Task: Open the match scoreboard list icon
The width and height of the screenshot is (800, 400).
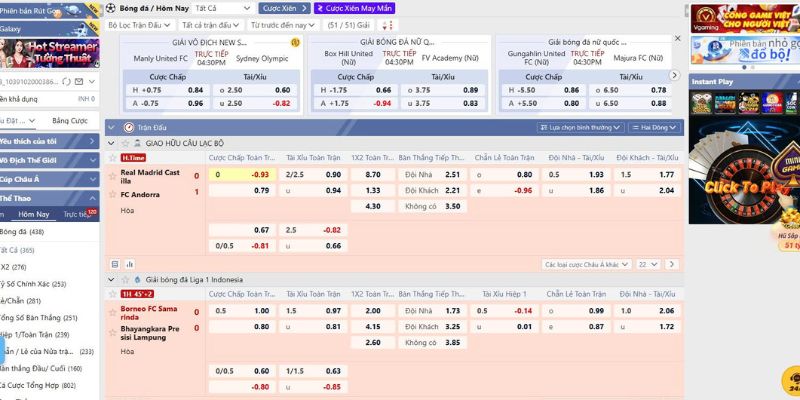Action: click(x=115, y=264)
